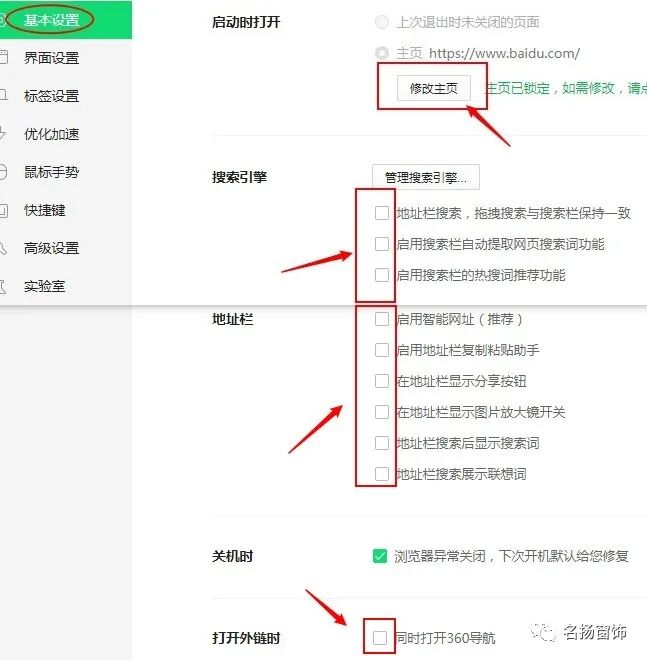
Task: Open the 鼠标手势 settings section
Action: [51, 172]
